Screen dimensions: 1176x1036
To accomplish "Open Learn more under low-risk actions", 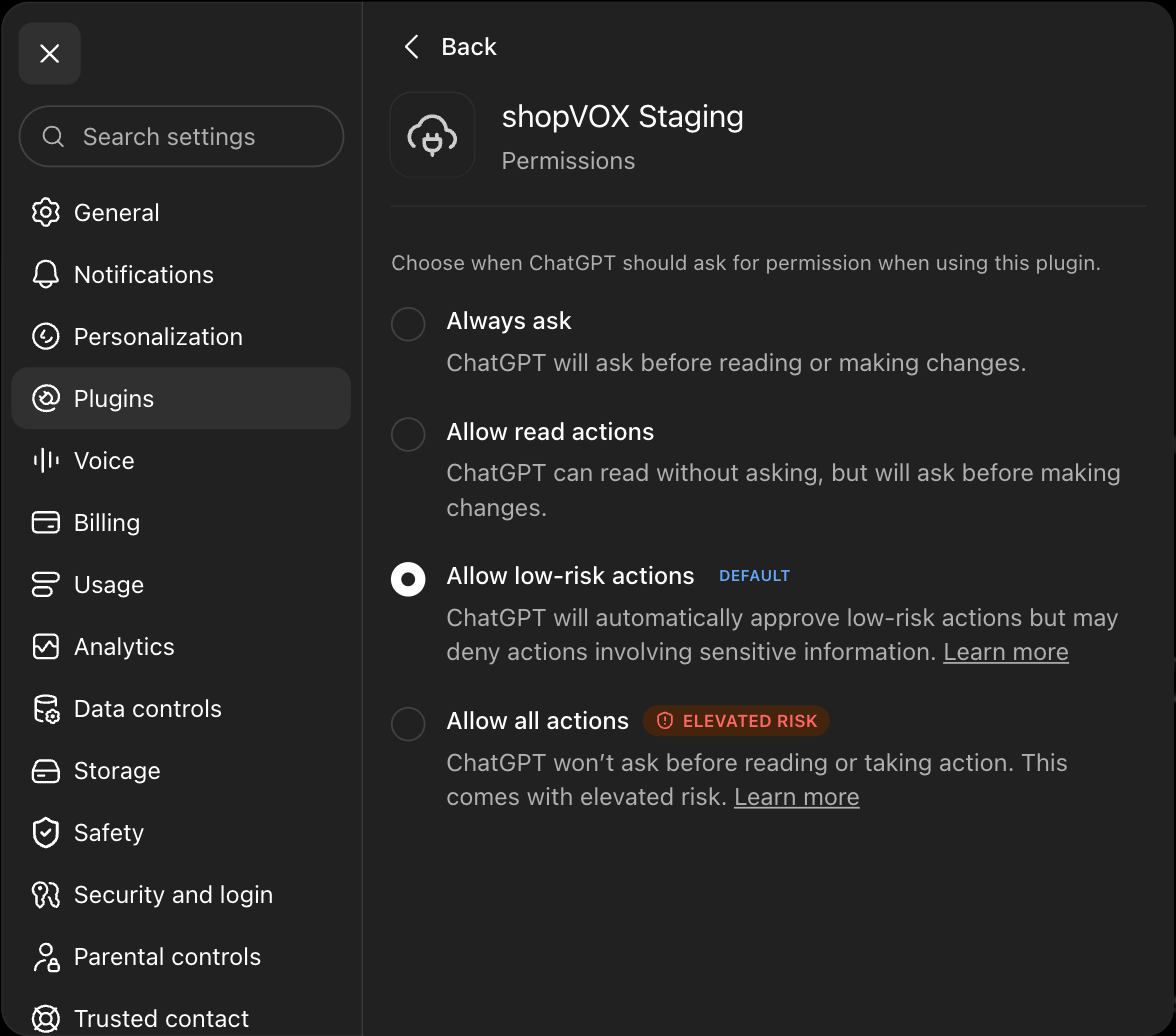I will pos(1006,652).
